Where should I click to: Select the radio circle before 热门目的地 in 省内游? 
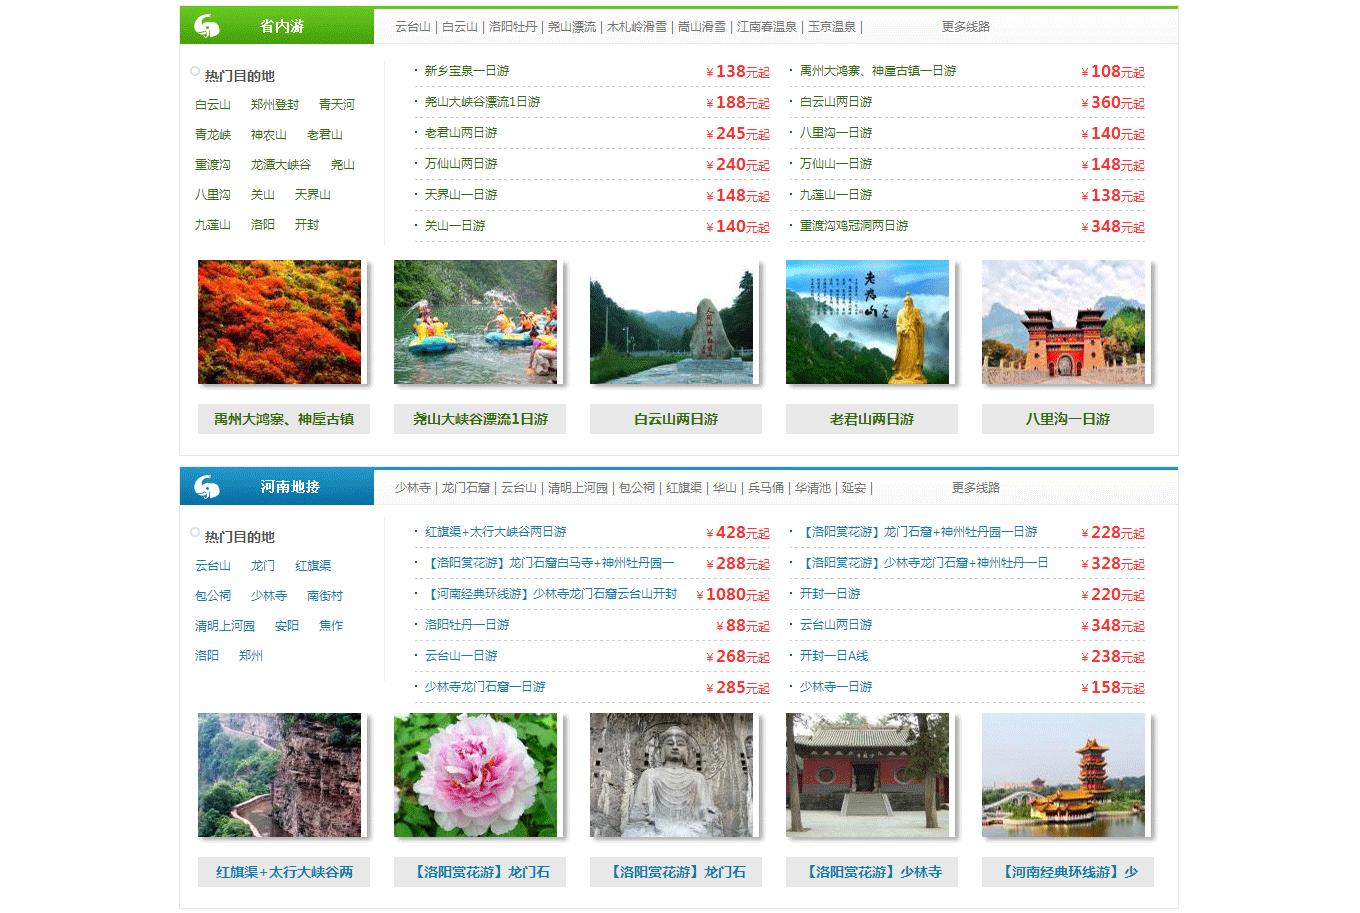[x=193, y=69]
